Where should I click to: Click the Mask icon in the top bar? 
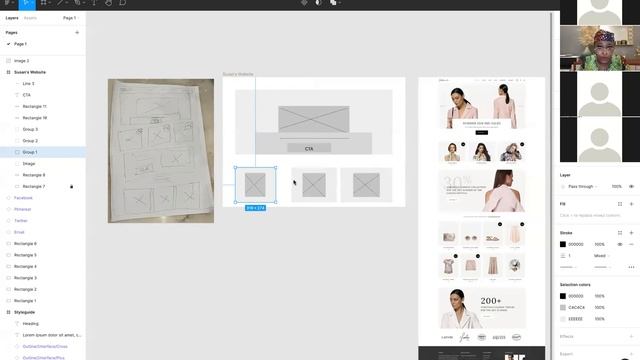point(318,3)
